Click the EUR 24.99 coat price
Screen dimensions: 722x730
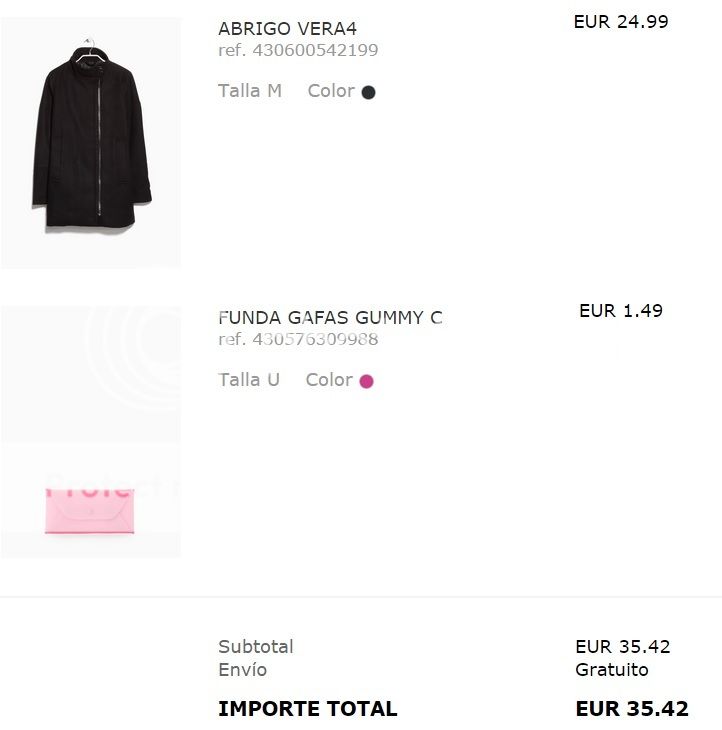[x=621, y=21]
